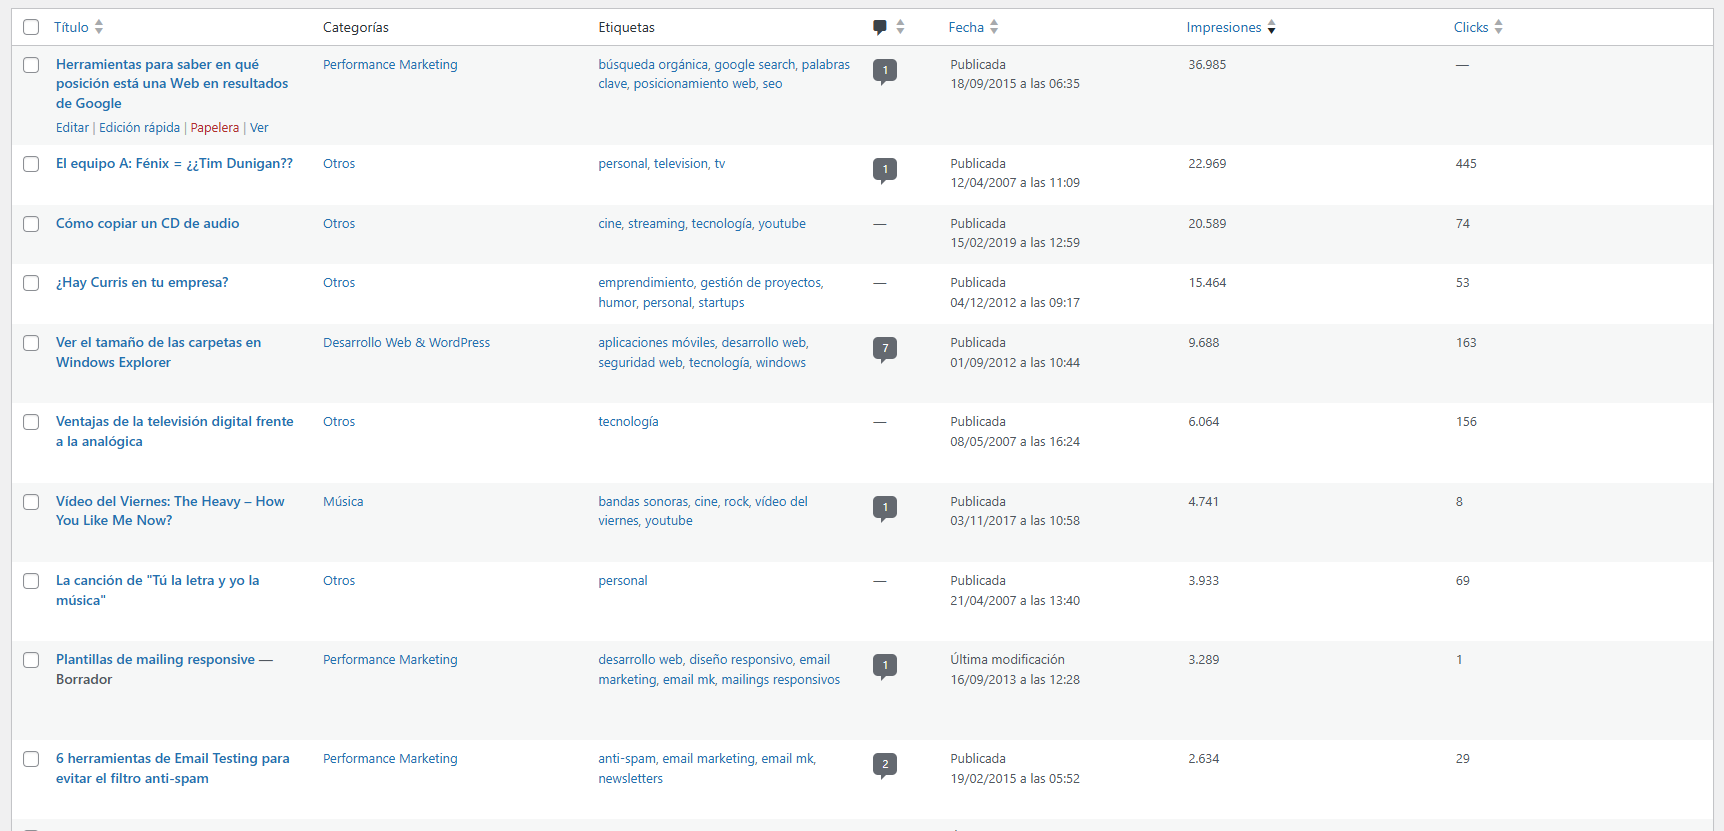
Task: Click the 36.985 impressions value
Action: coord(1207,65)
